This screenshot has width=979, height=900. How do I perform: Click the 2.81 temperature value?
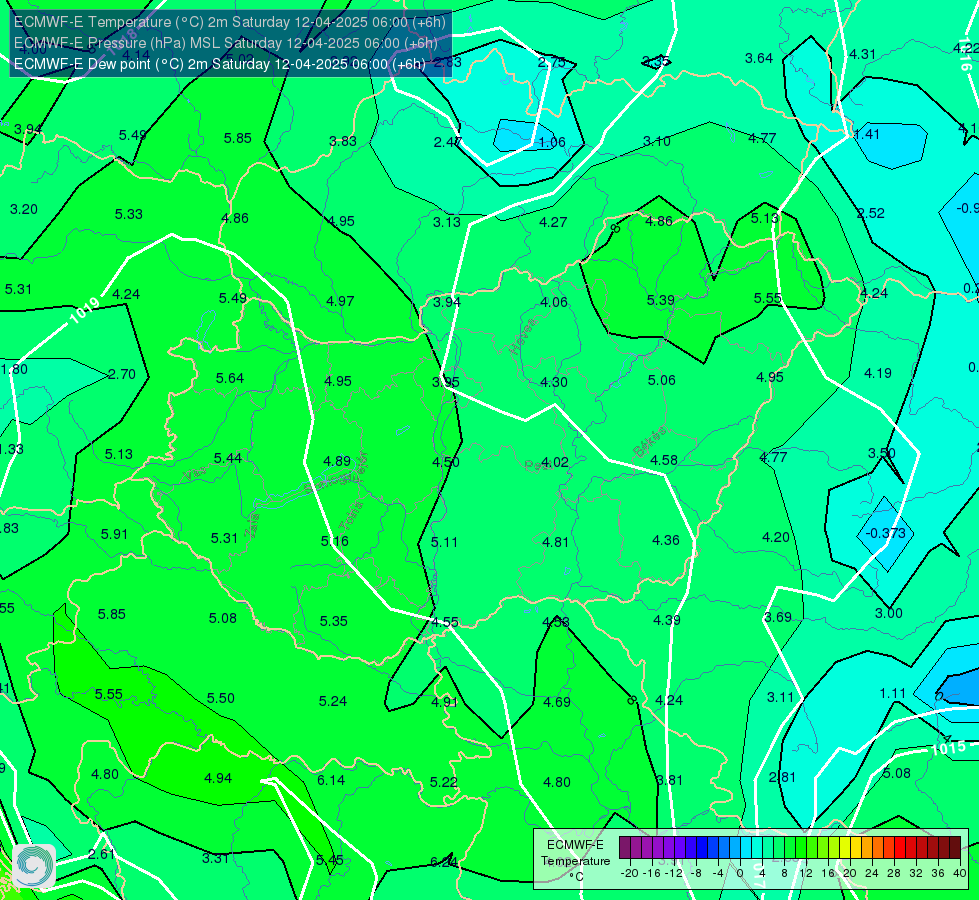[x=782, y=778]
